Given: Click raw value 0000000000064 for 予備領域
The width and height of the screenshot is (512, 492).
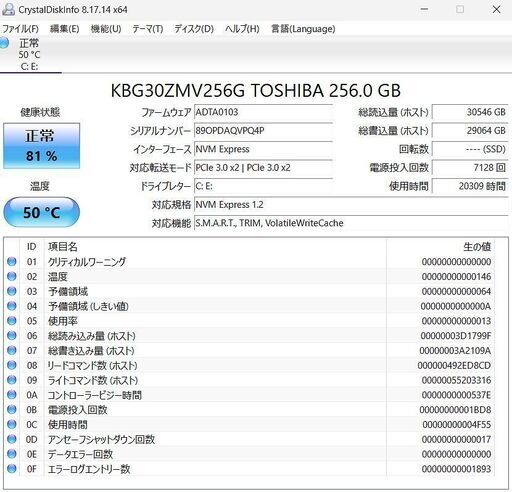Looking at the screenshot, I should pyautogui.click(x=456, y=291).
